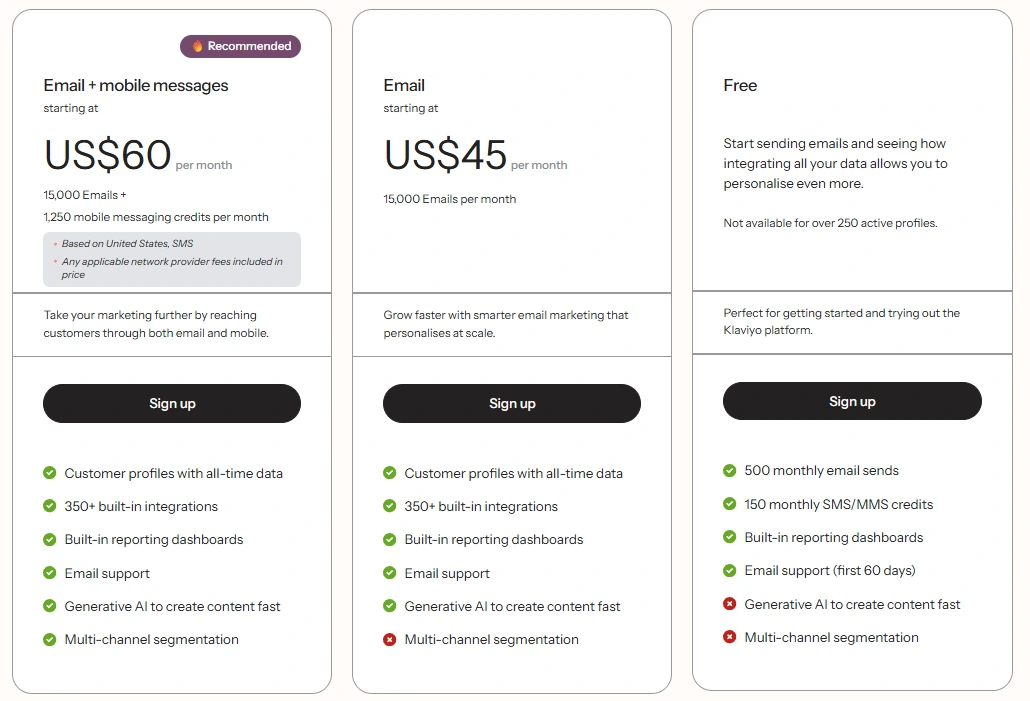Click the checkmark beside Customer profiles with all-time data
1030x701 pixels.
coord(49,473)
